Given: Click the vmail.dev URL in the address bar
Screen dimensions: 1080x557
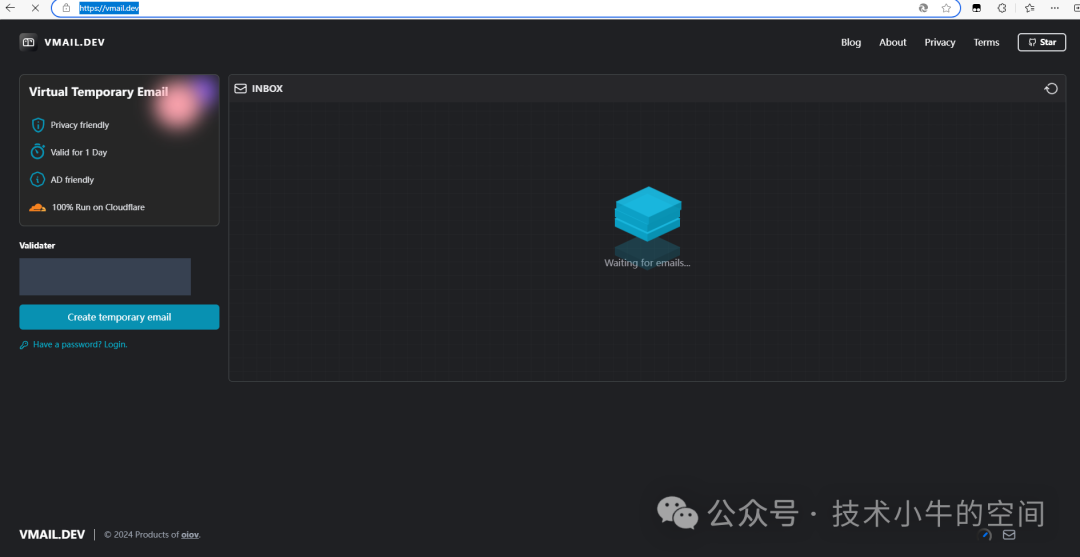Looking at the screenshot, I should tap(109, 8).
